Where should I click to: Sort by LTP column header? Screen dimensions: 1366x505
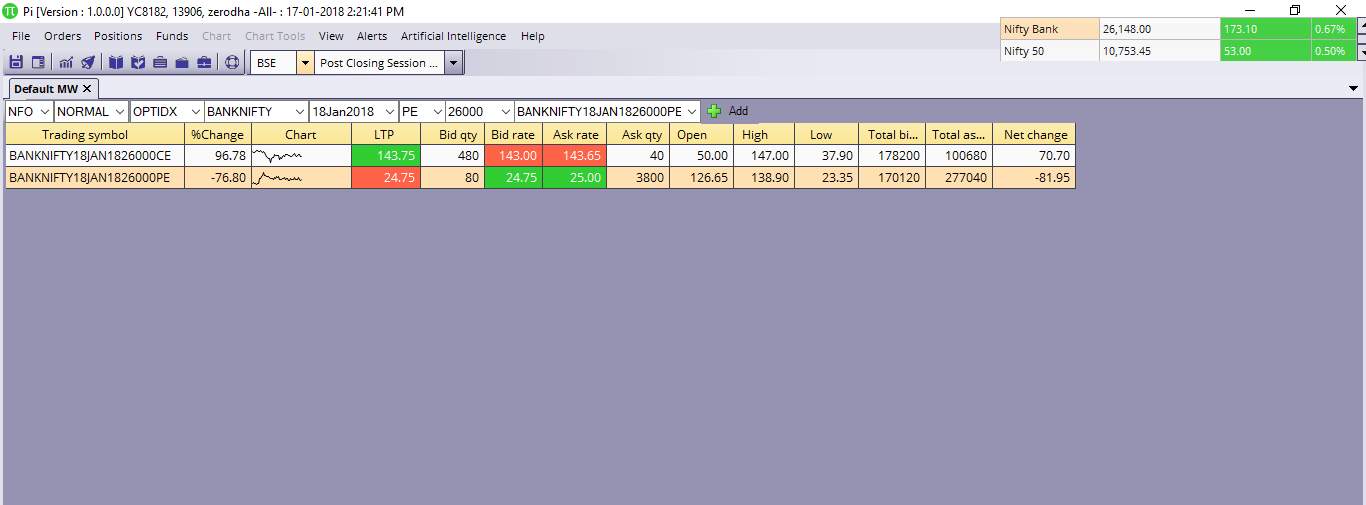pos(386,135)
